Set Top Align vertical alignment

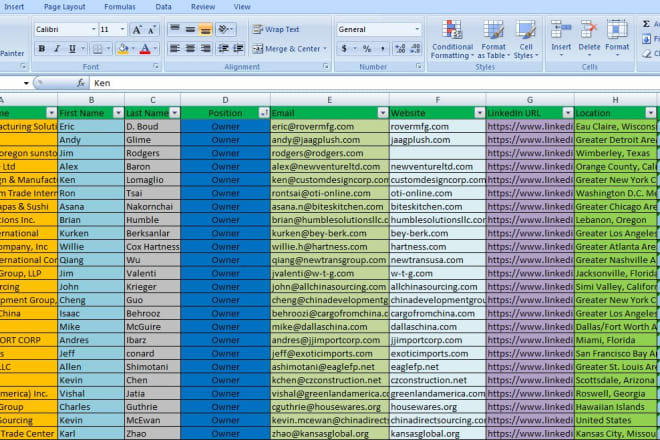tap(175, 29)
